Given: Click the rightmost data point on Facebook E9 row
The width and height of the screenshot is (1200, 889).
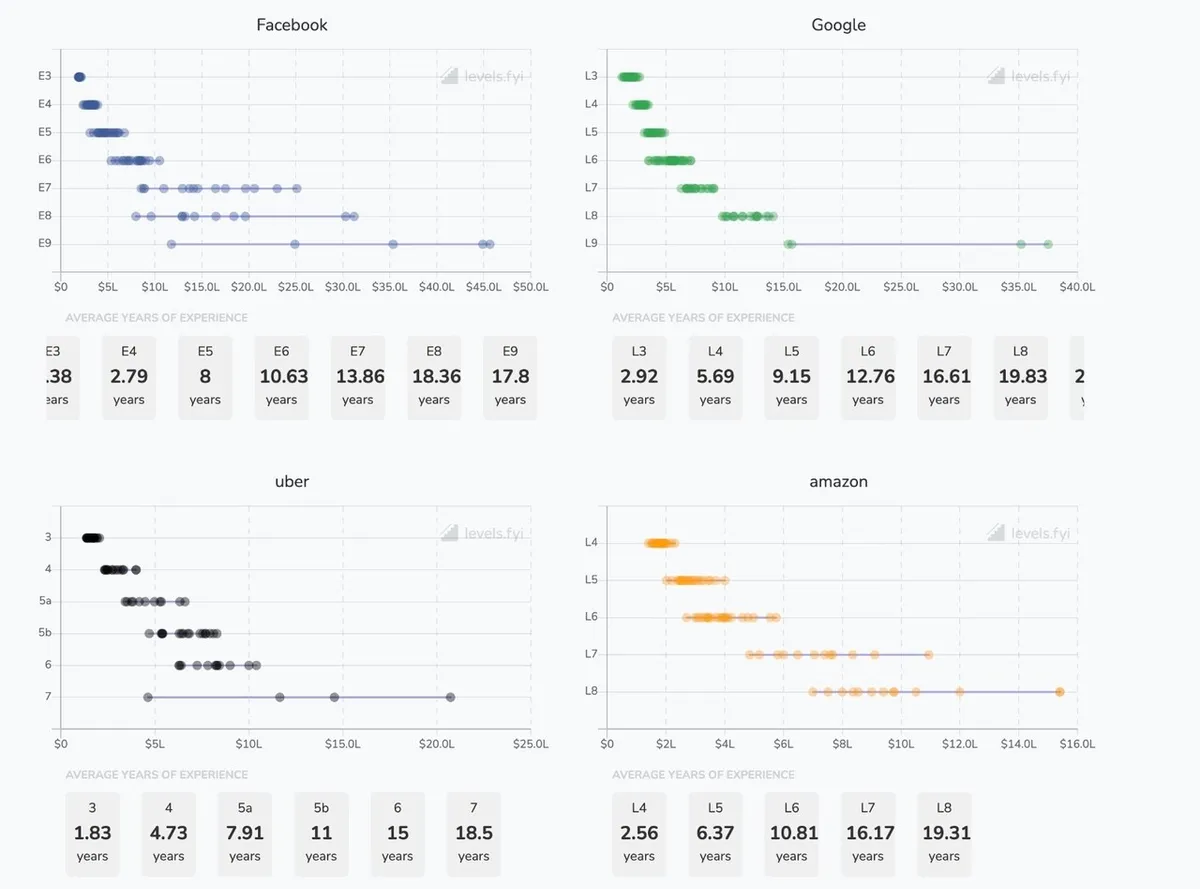Looking at the screenshot, I should coord(489,244).
